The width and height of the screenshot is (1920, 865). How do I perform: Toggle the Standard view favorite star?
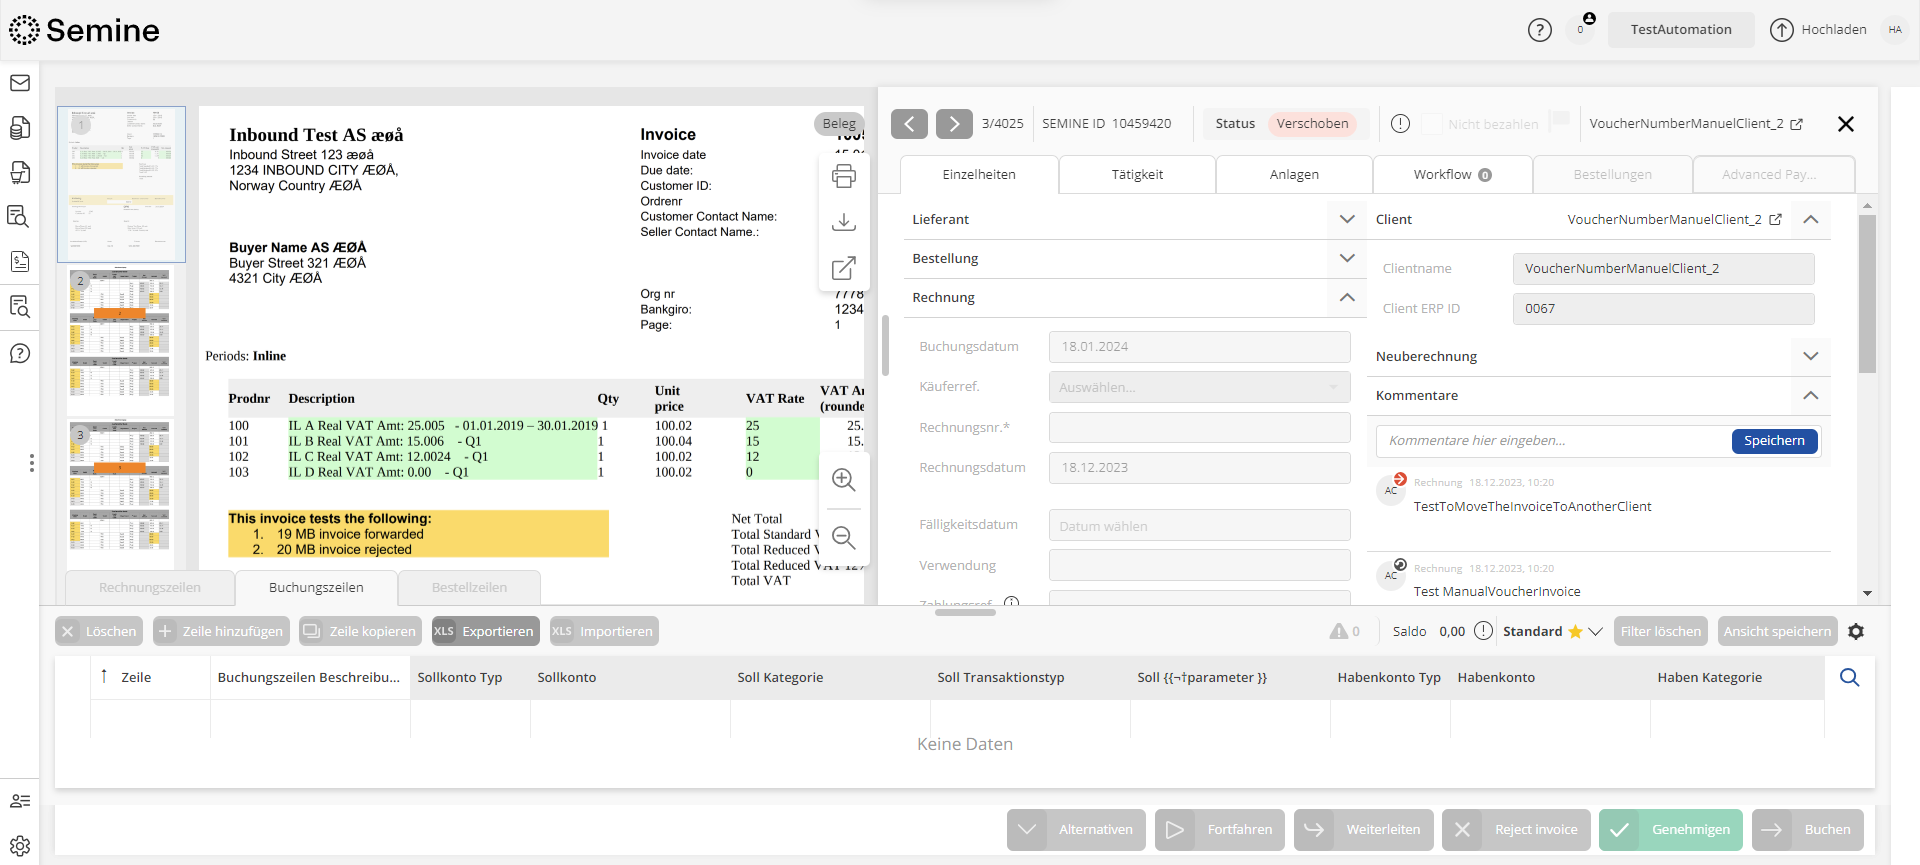click(x=1575, y=632)
